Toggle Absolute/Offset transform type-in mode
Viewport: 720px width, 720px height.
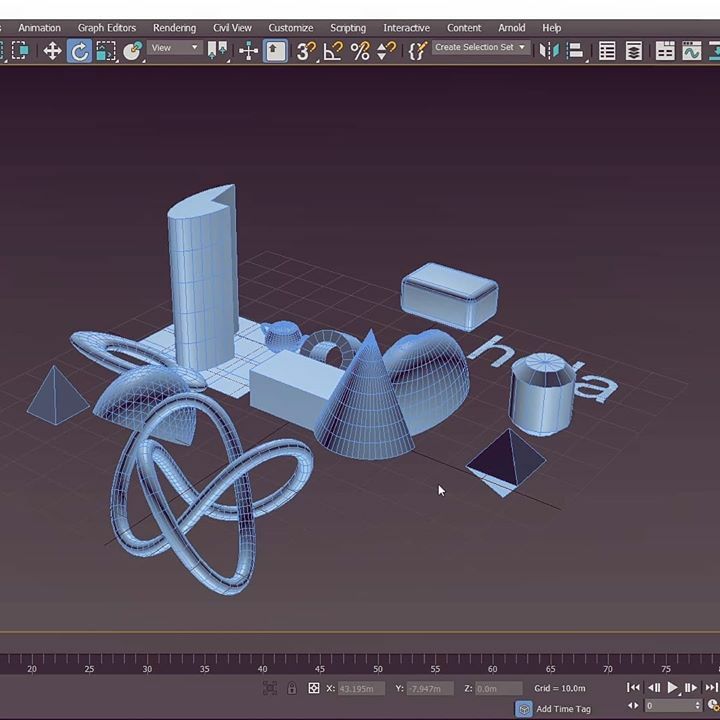314,688
